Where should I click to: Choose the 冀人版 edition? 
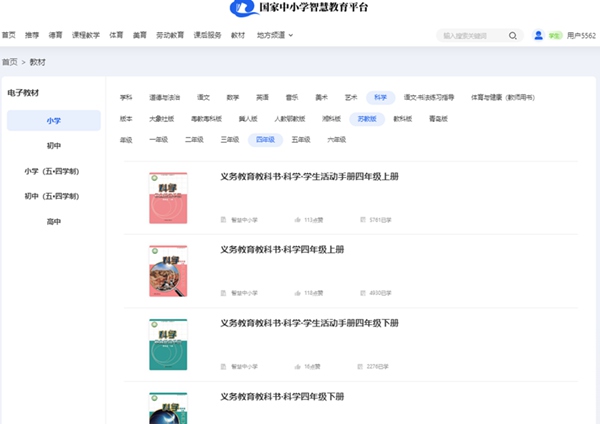click(x=248, y=119)
